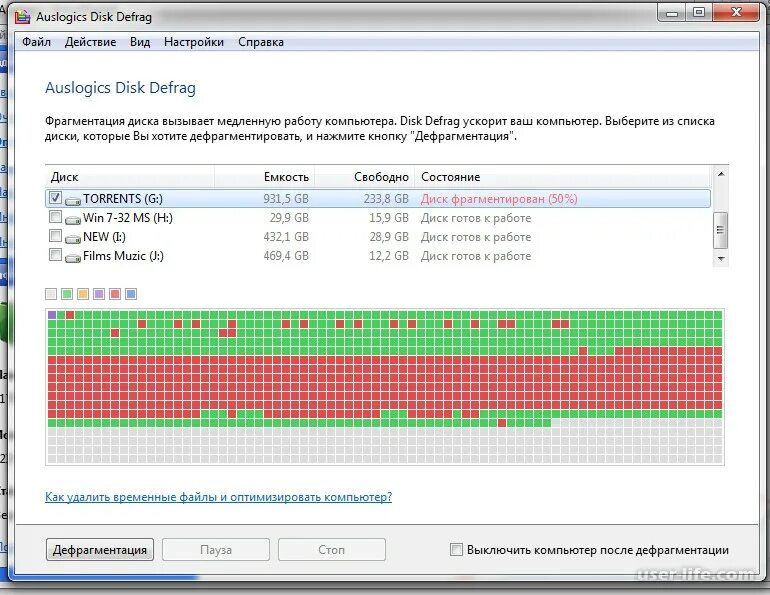770x595 pixels.
Task: Click the blue legend color swatch
Action: (131, 294)
